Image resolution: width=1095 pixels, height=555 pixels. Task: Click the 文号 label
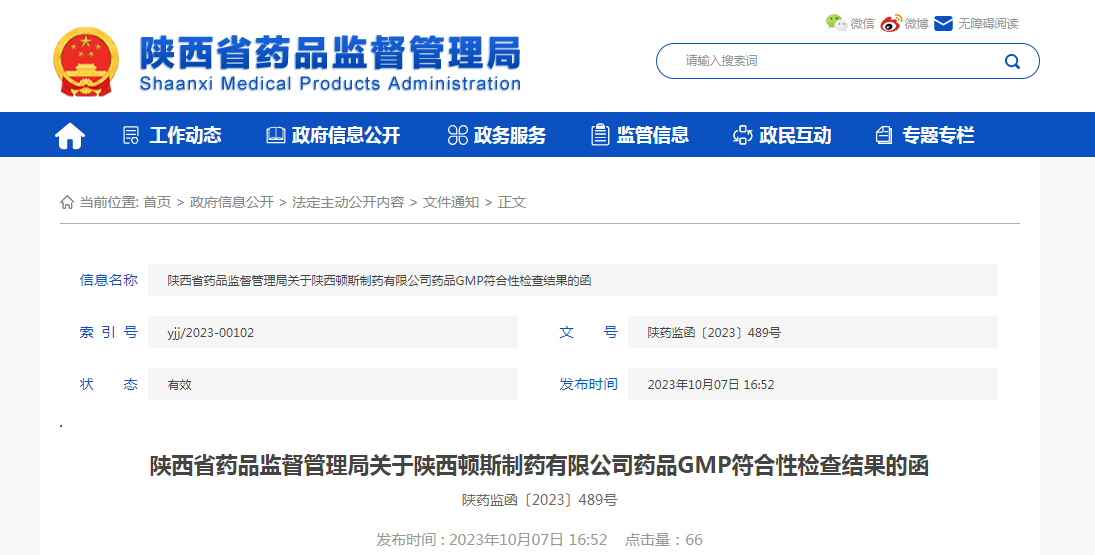(588, 332)
